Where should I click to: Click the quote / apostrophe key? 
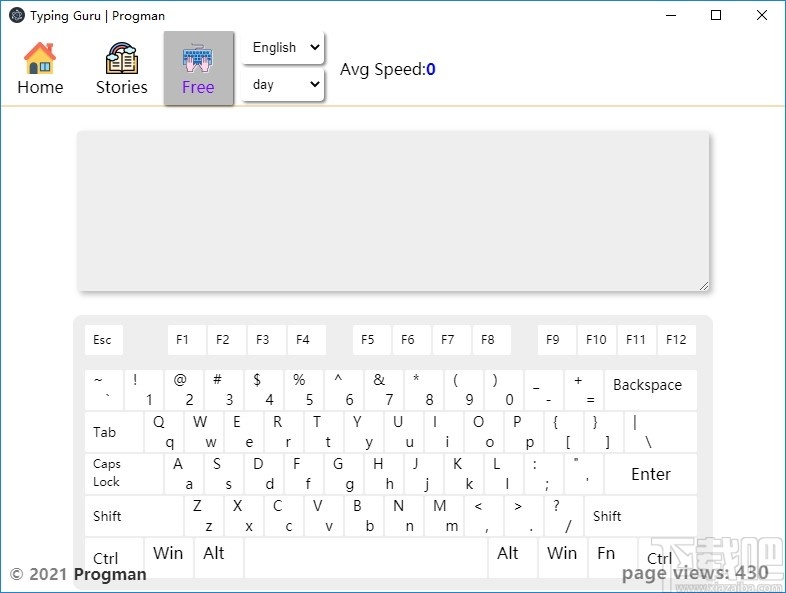point(584,474)
